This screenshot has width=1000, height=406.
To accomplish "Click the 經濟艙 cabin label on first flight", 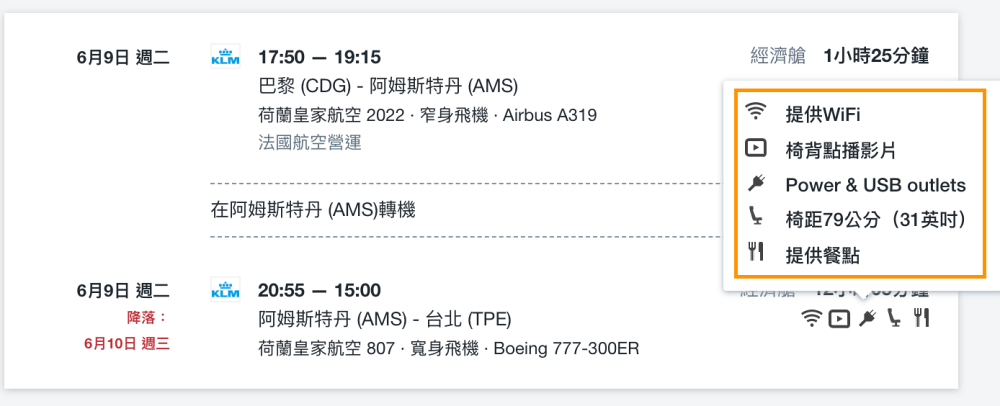I will [778, 56].
